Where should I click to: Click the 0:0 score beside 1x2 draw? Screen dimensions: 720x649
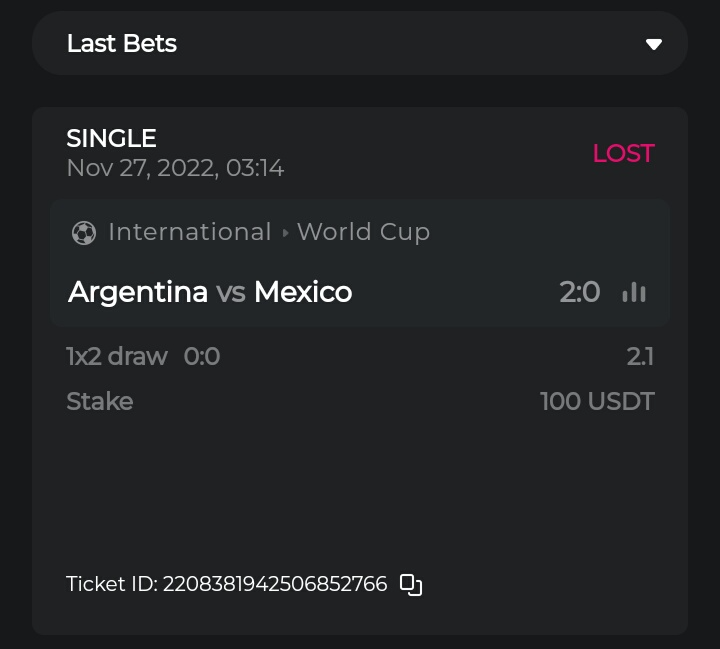(x=202, y=357)
